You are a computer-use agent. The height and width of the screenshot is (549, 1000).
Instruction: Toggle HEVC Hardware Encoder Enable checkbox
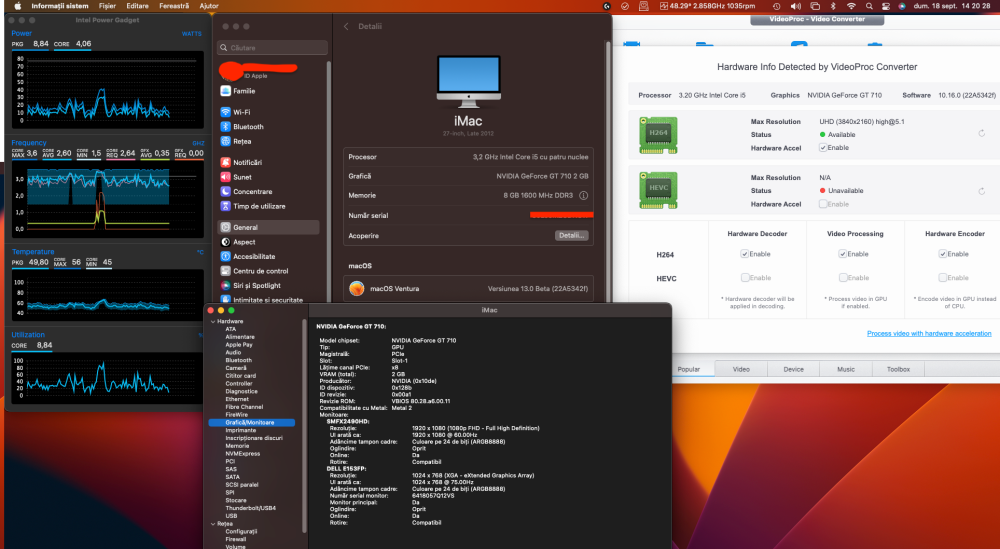point(943,277)
